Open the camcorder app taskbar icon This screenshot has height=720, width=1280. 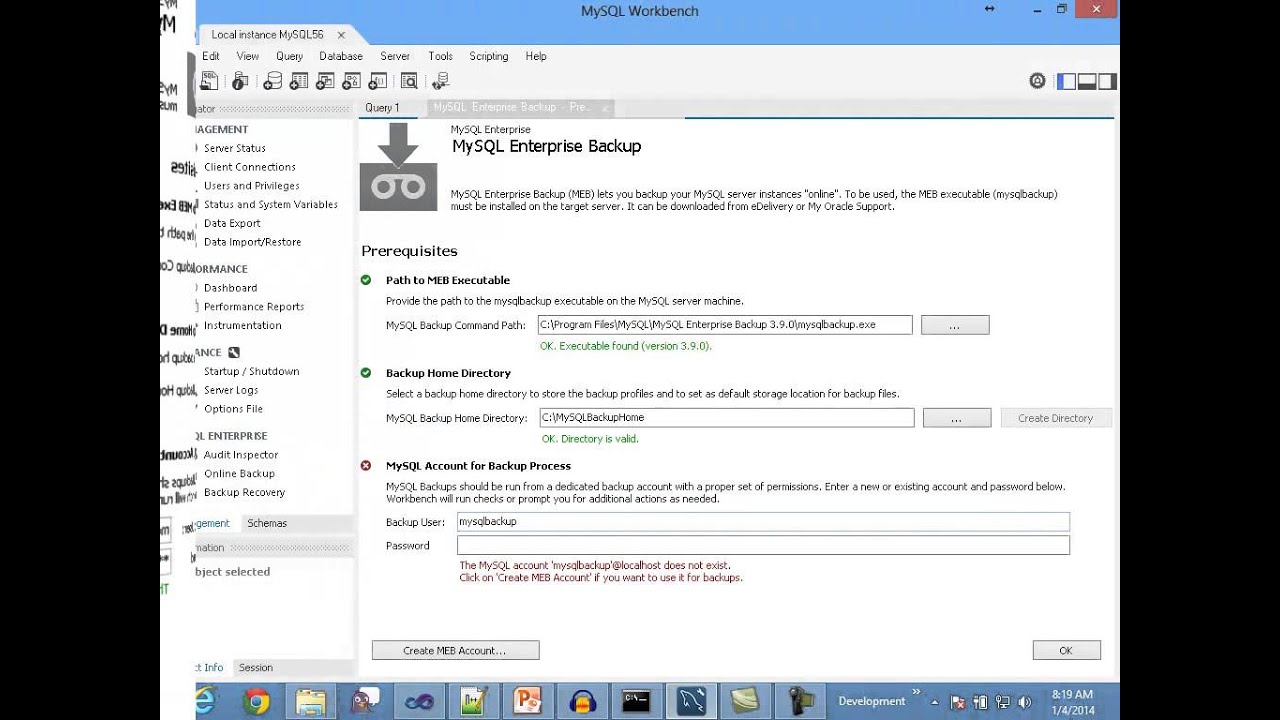coord(799,701)
